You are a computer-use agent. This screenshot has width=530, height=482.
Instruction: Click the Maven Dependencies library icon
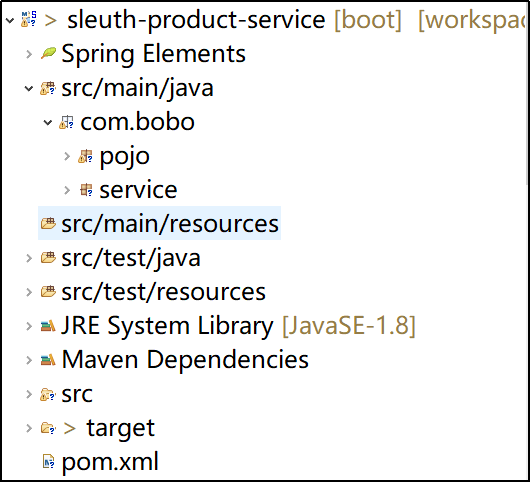pyautogui.click(x=48, y=359)
